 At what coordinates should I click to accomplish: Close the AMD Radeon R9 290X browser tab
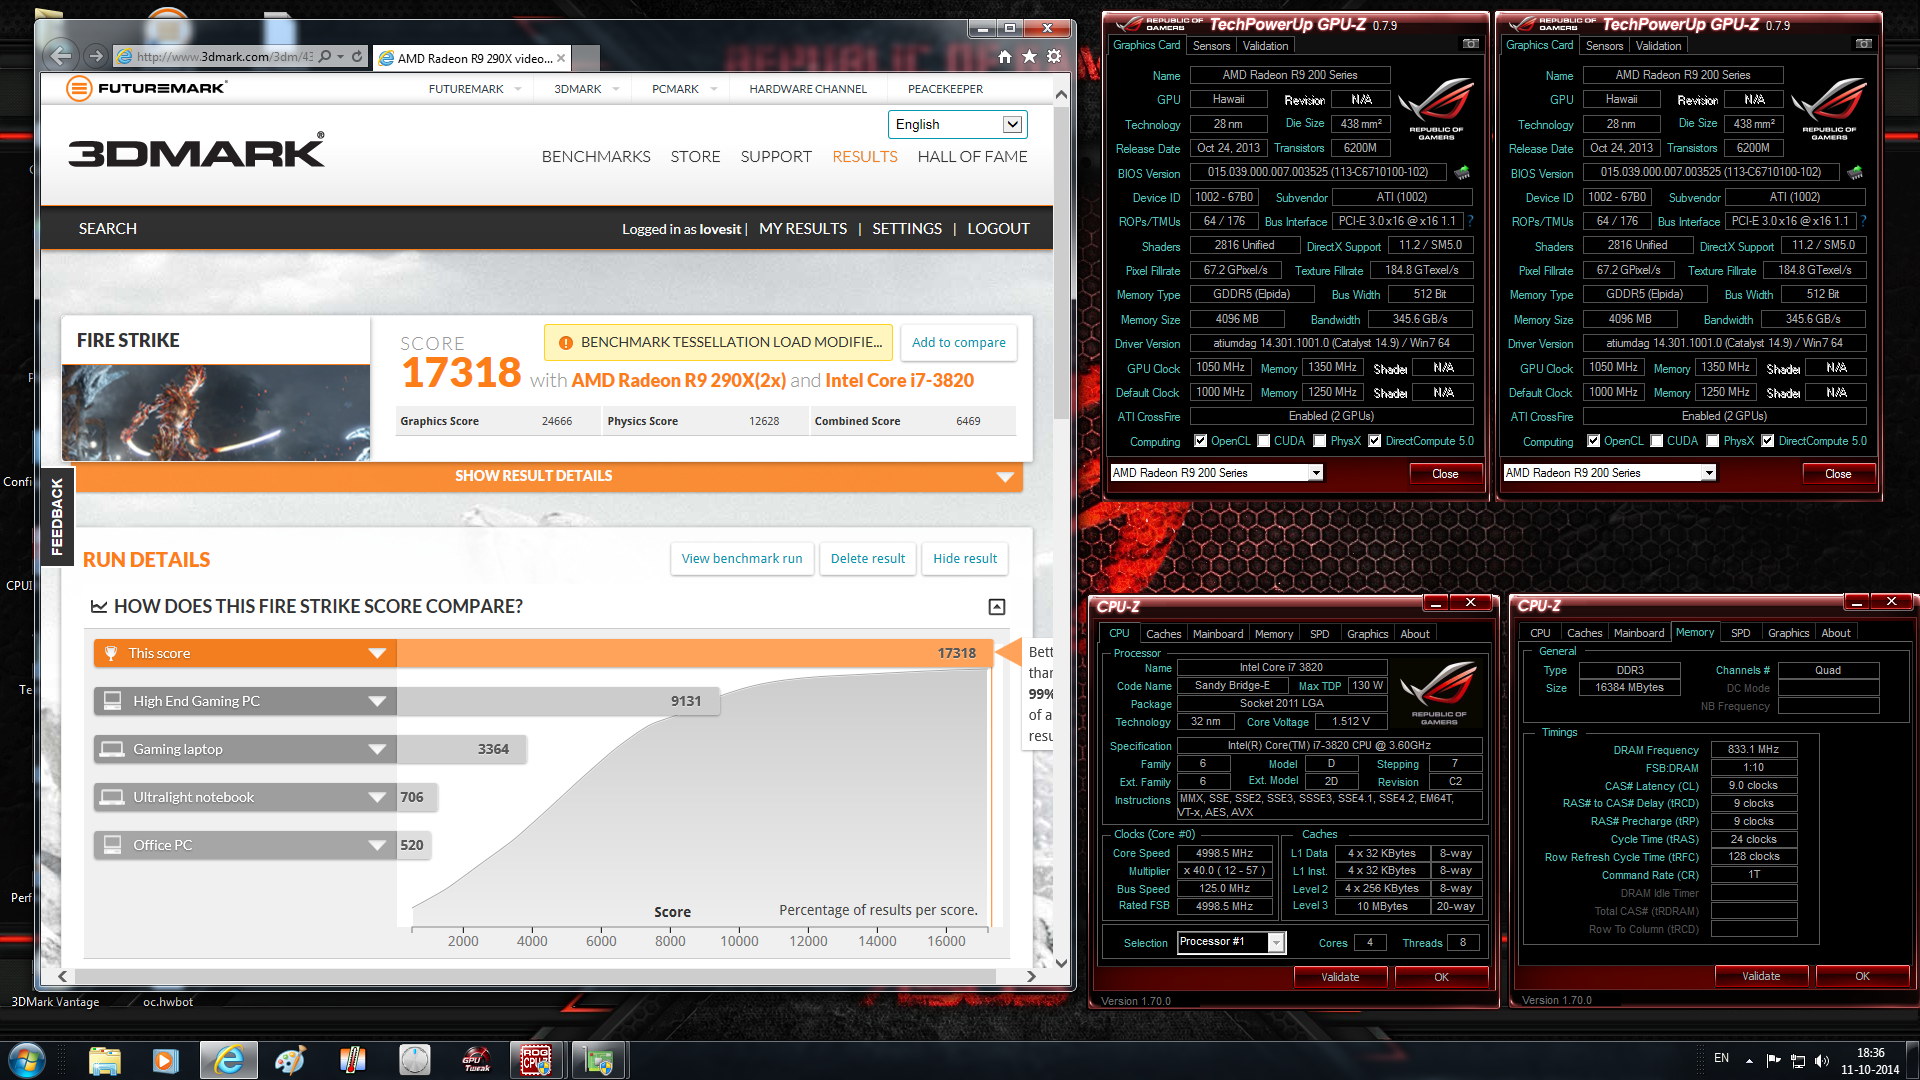561,58
